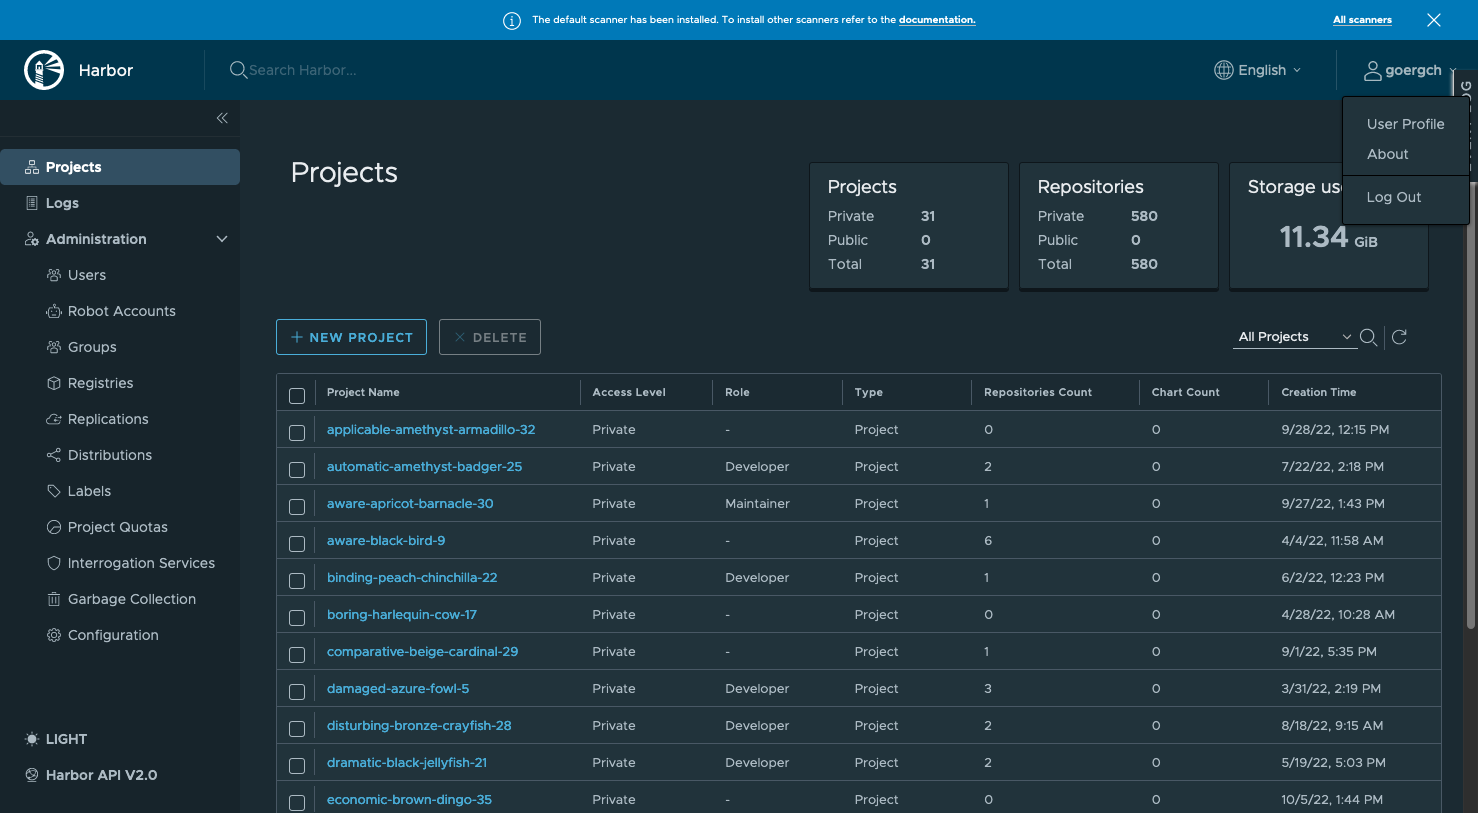Check the aware-black-bird-9 row checkbox

click(x=297, y=544)
